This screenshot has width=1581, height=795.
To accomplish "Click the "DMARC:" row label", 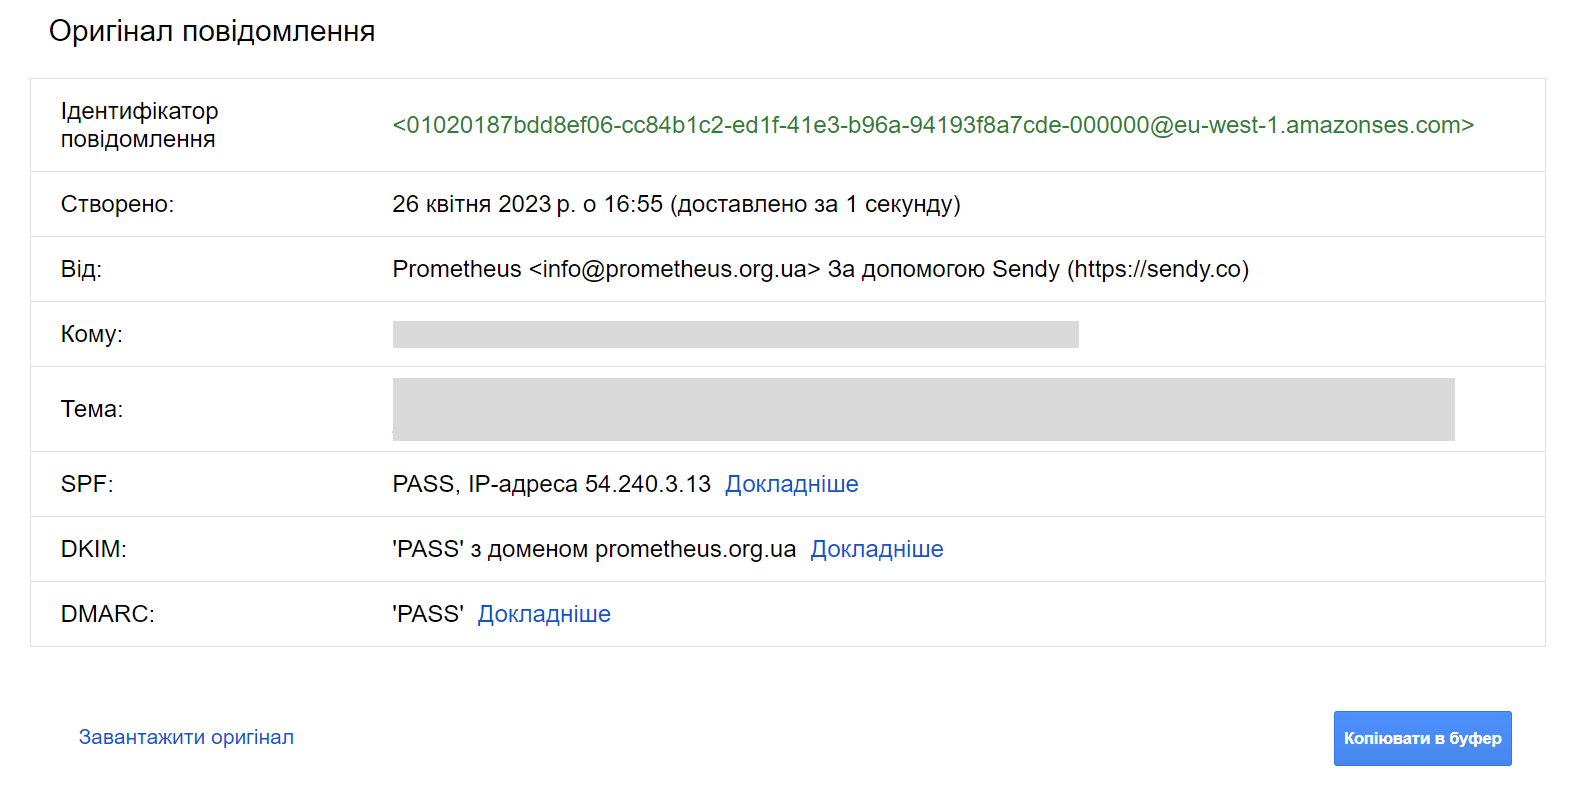I will tap(107, 614).
